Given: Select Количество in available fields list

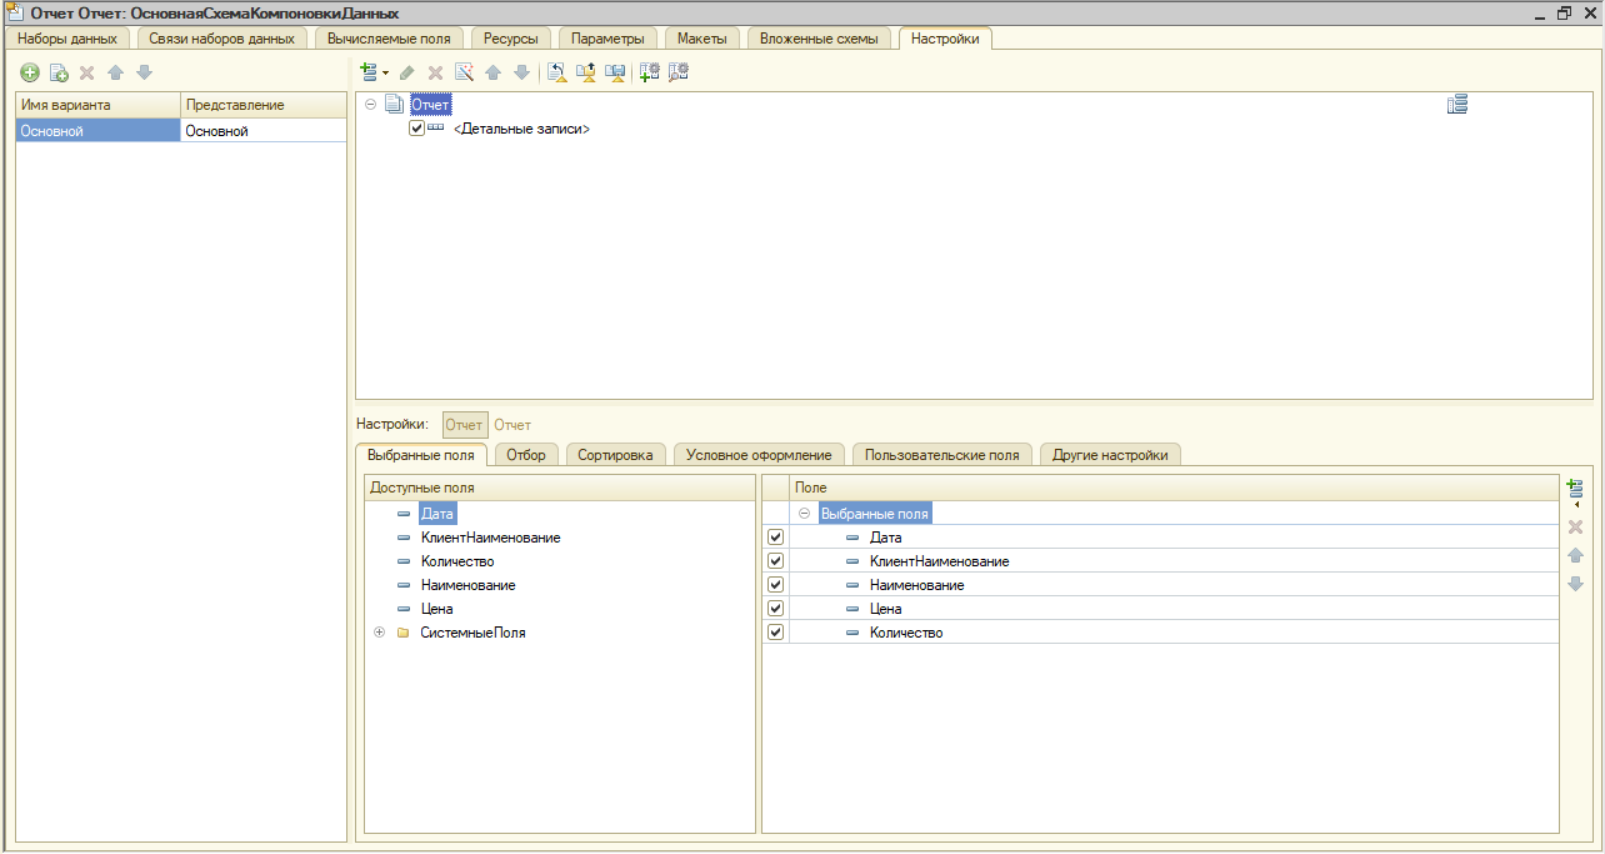Looking at the screenshot, I should pos(457,561).
